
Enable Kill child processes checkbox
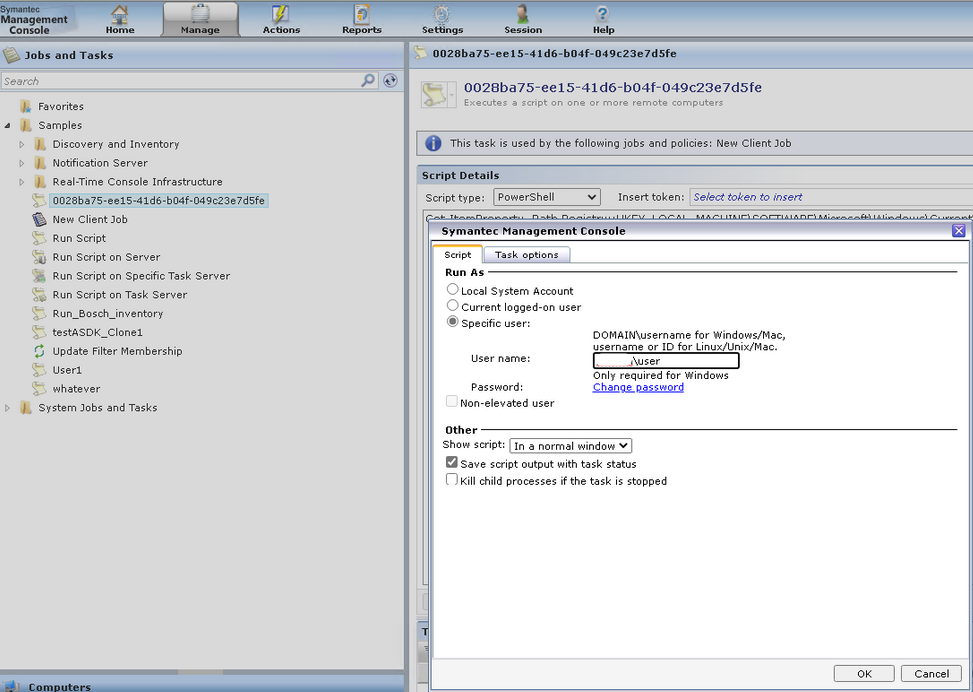click(x=452, y=480)
